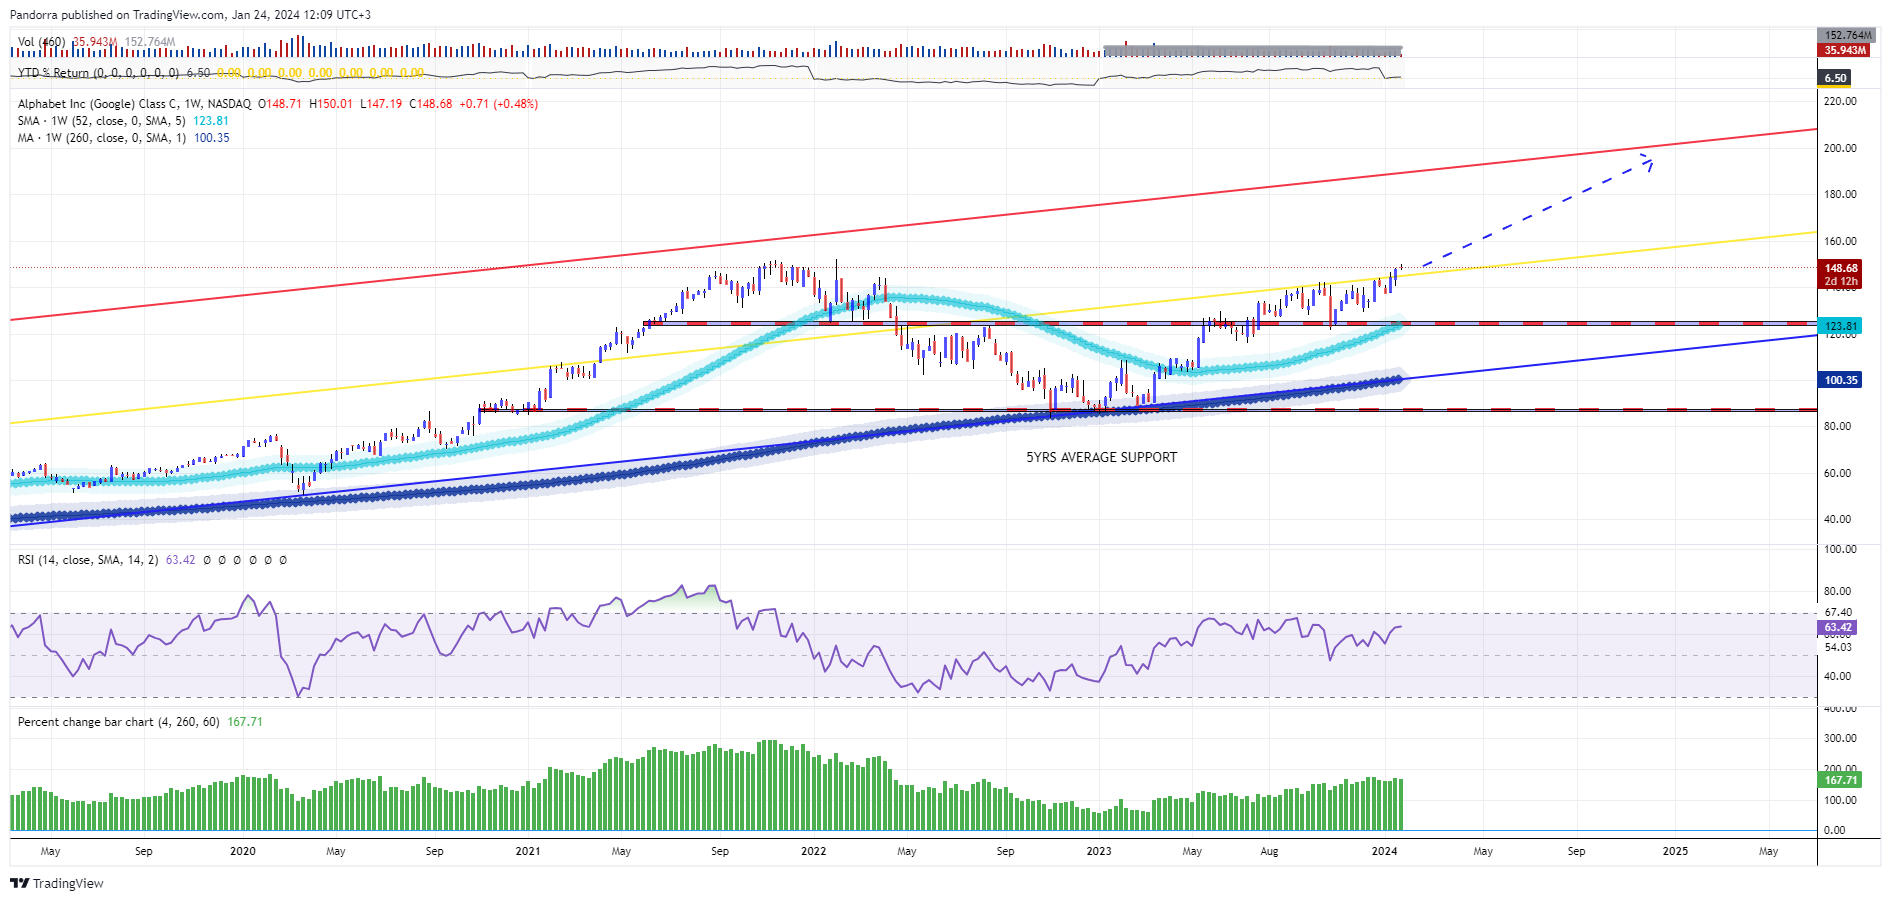Click the 2020 time axis label

click(243, 851)
